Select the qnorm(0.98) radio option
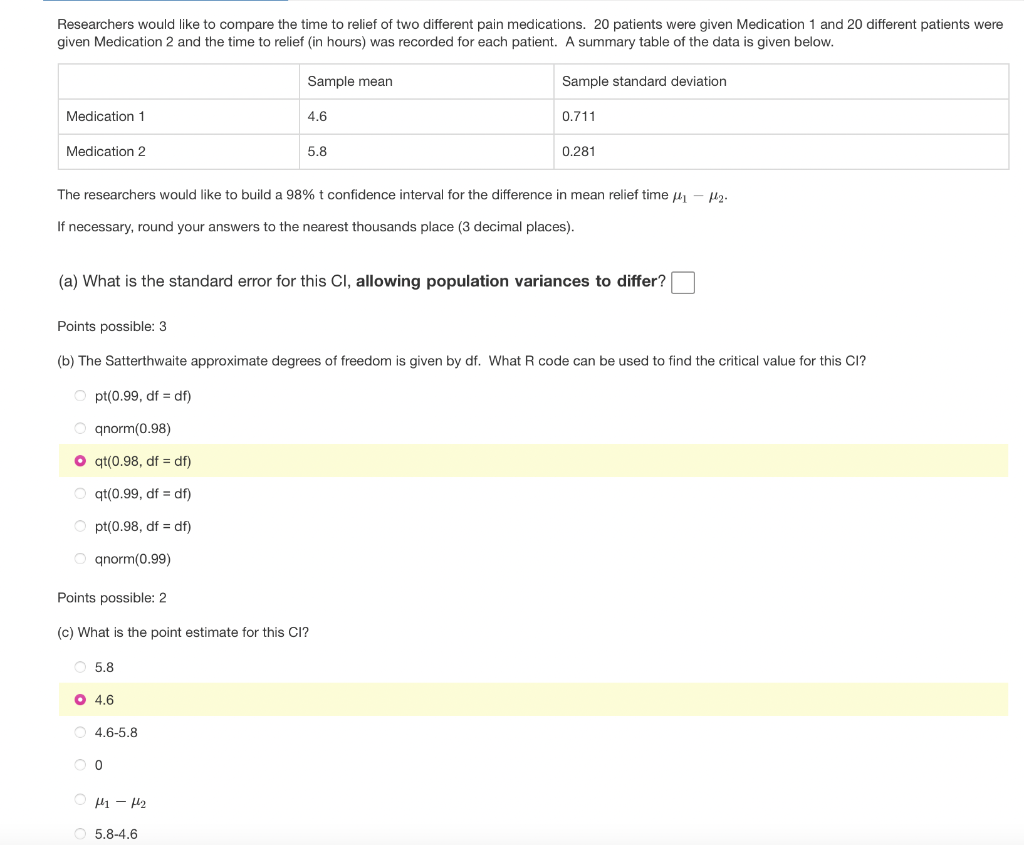Screen dimensions: 1024x845 tap(79, 428)
